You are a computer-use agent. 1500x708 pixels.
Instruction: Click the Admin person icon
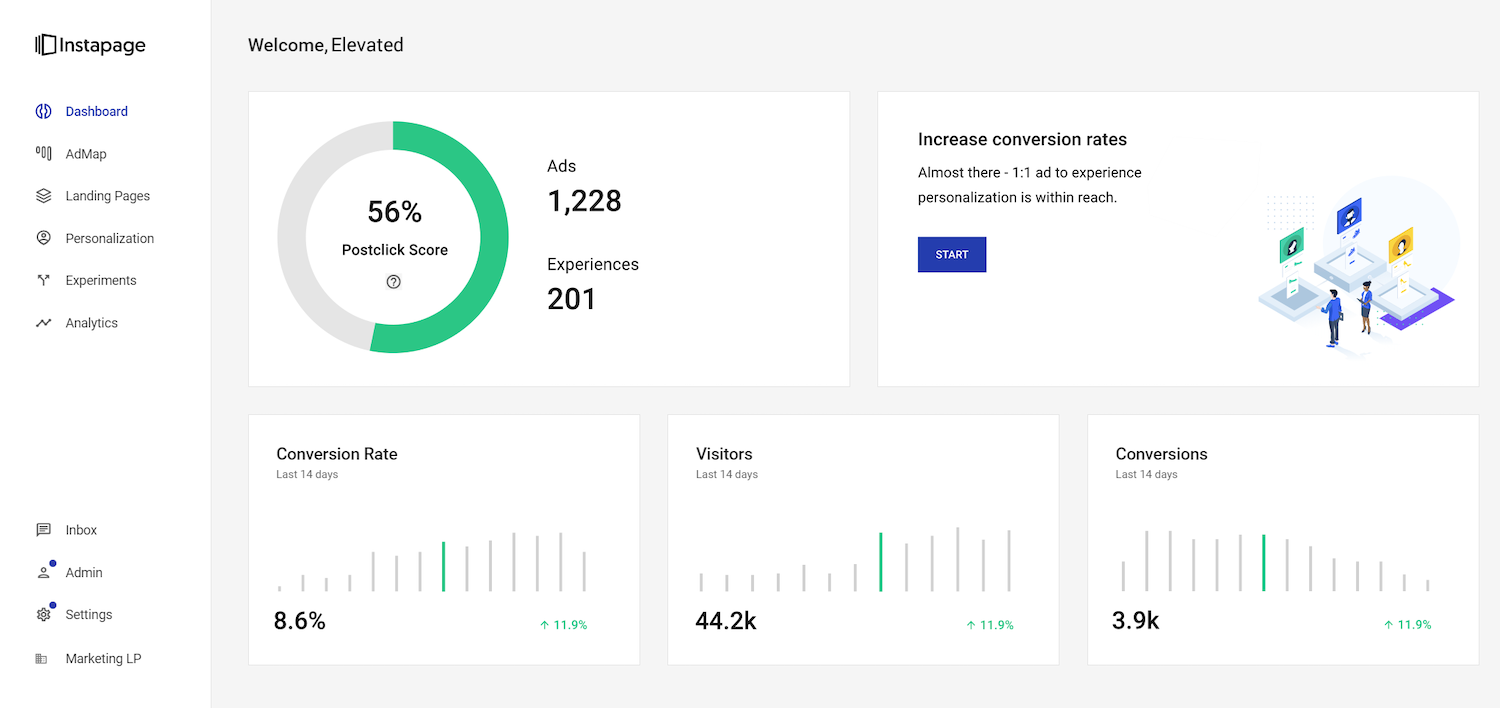point(43,573)
